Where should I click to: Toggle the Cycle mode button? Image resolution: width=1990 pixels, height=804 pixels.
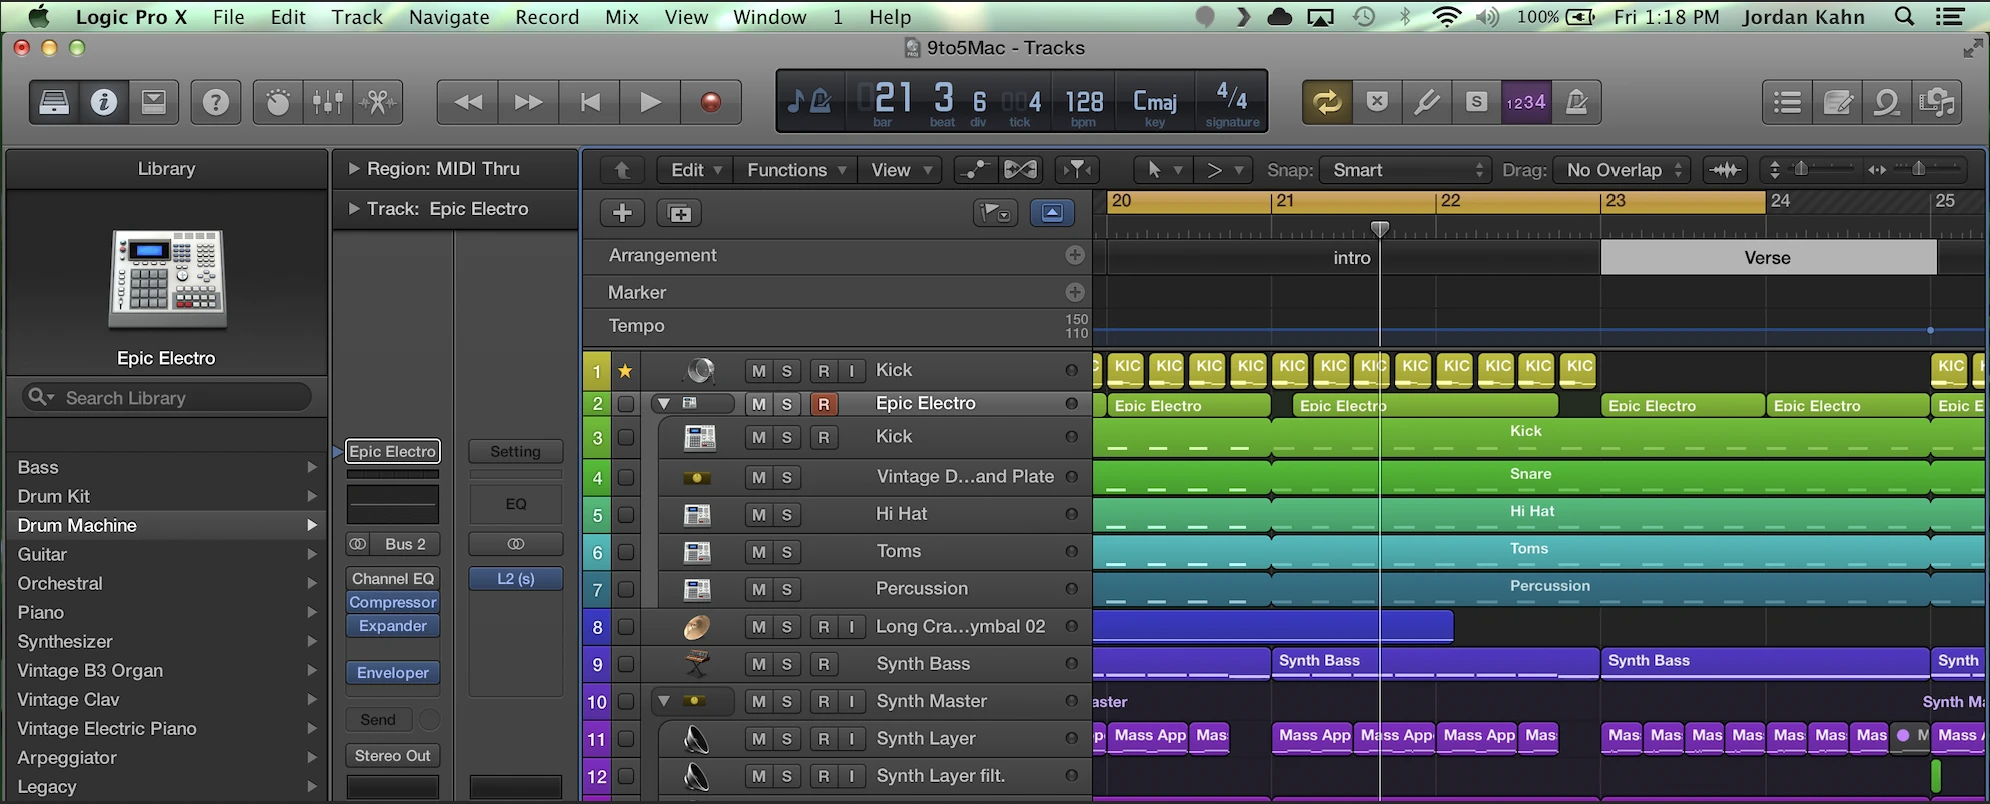coord(1327,102)
